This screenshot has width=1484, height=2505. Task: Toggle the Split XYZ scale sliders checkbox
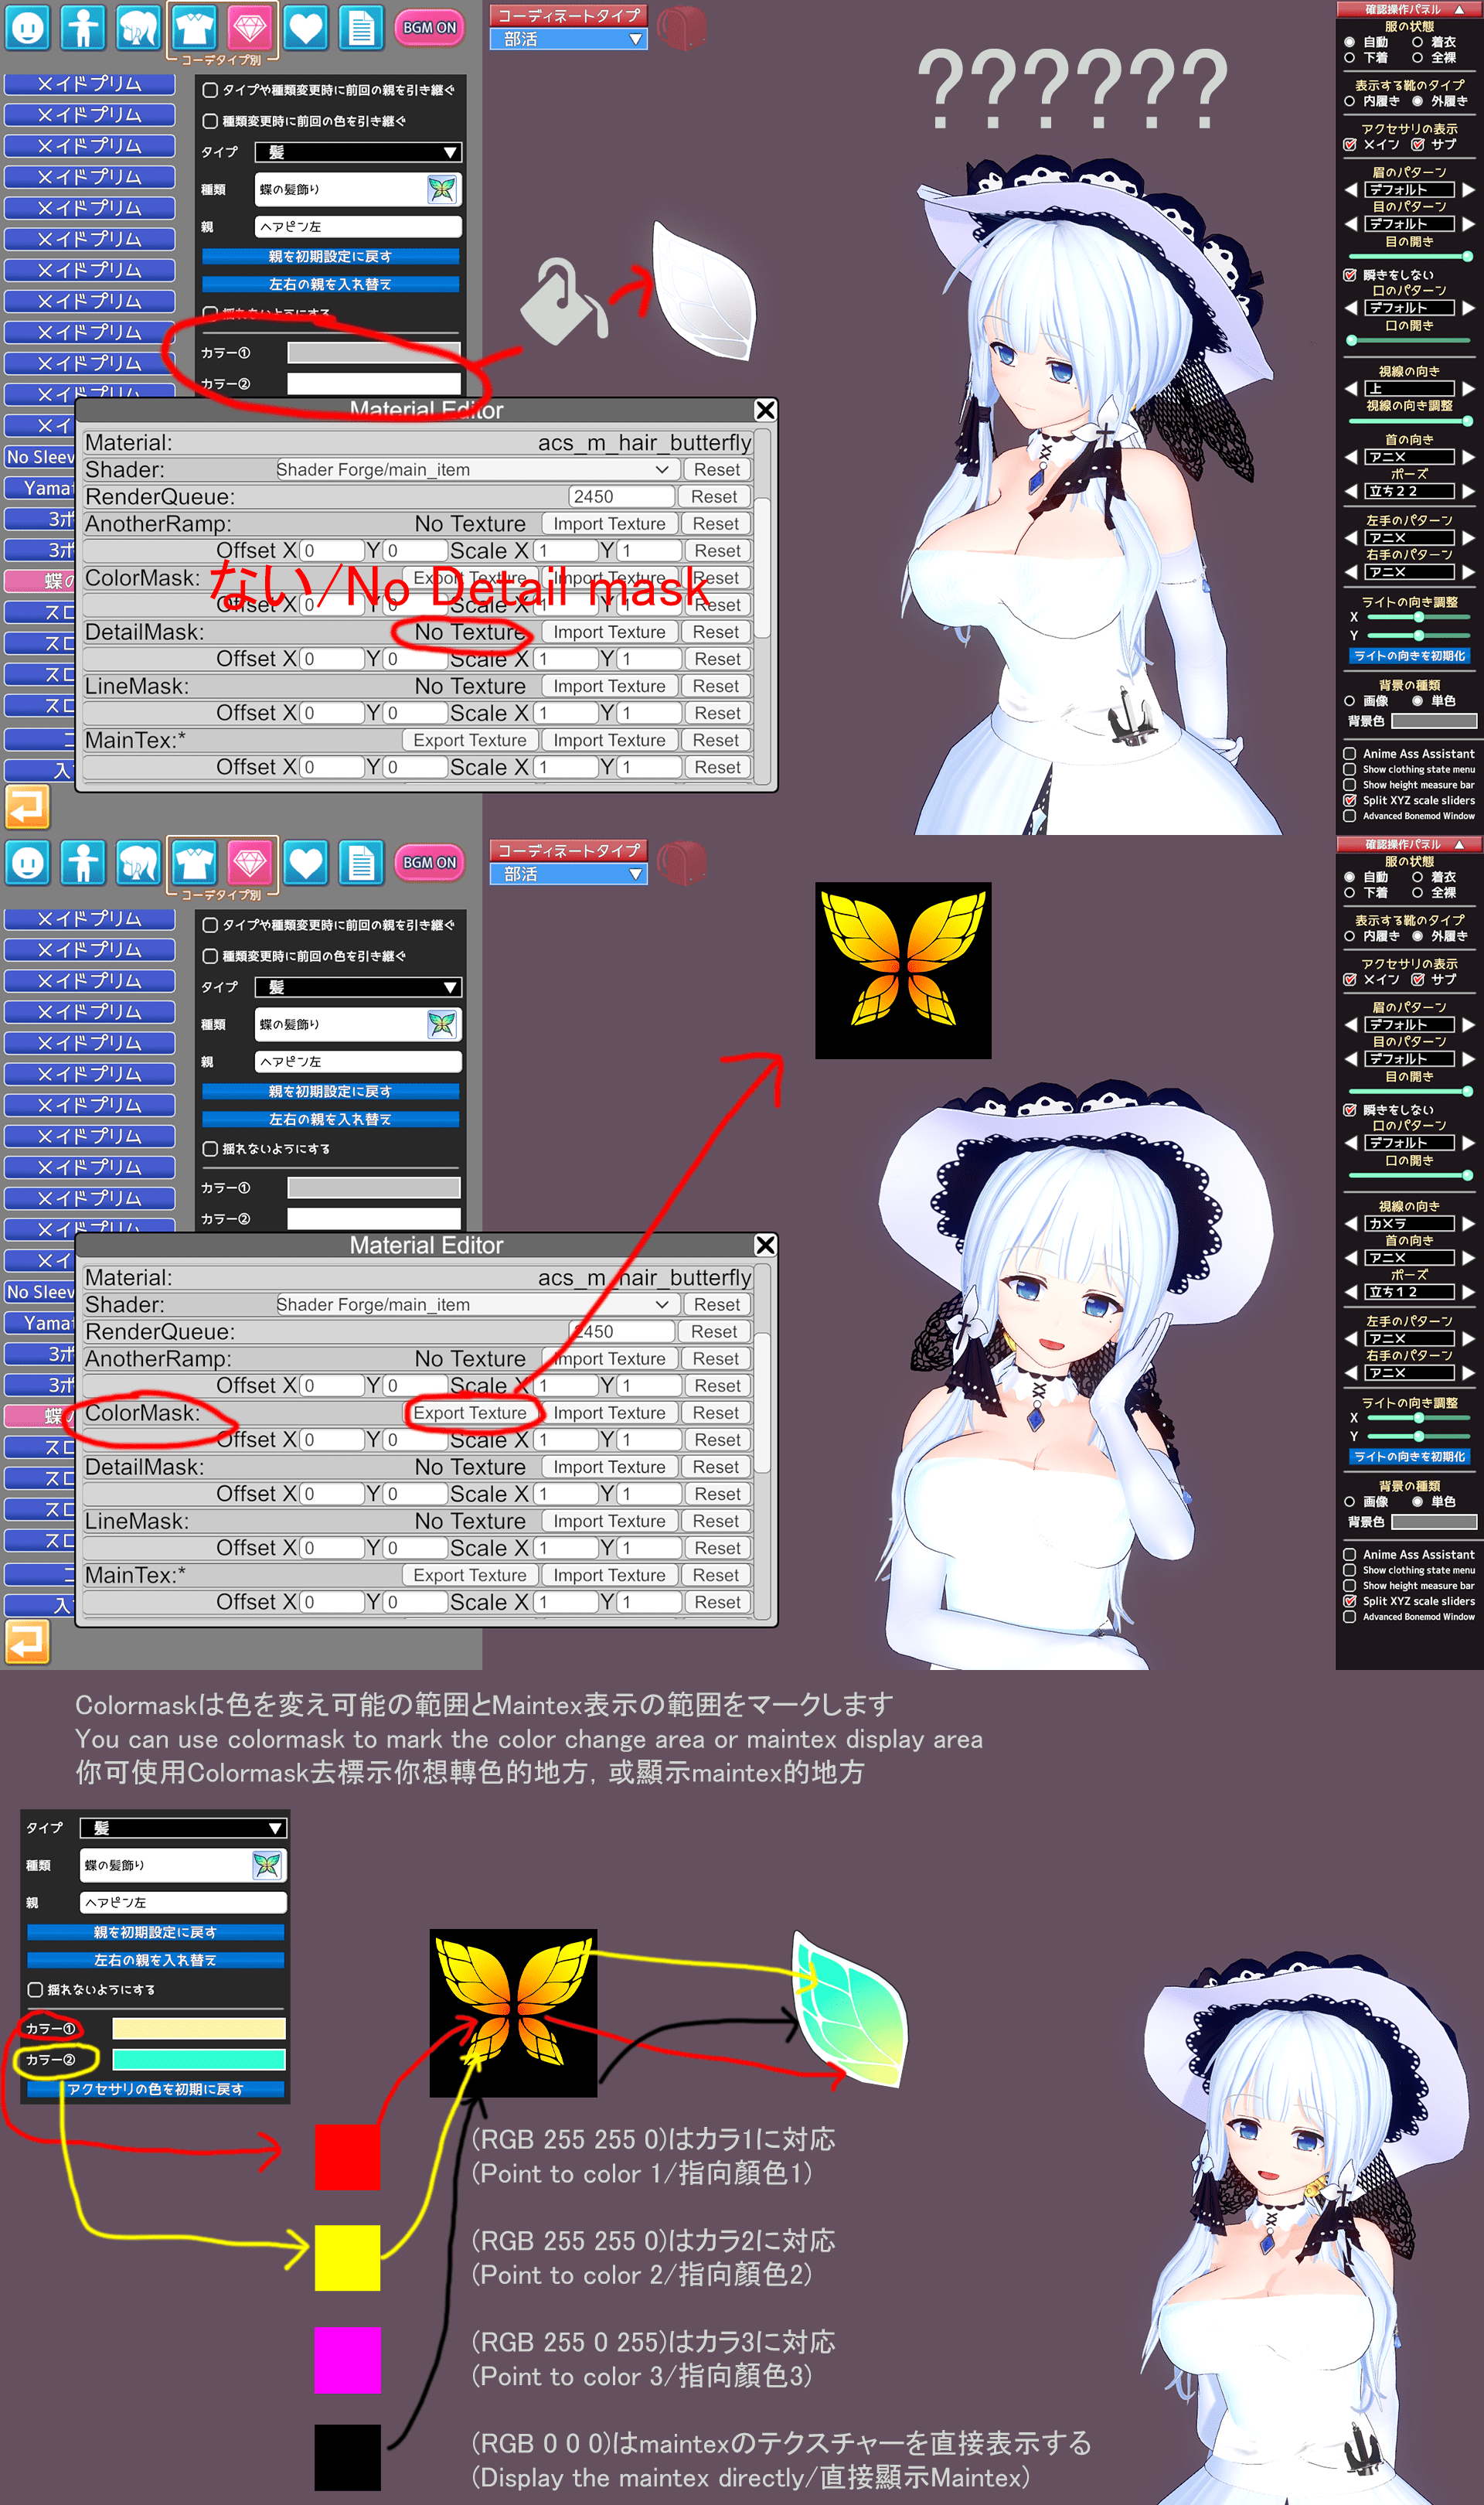coord(1350,800)
